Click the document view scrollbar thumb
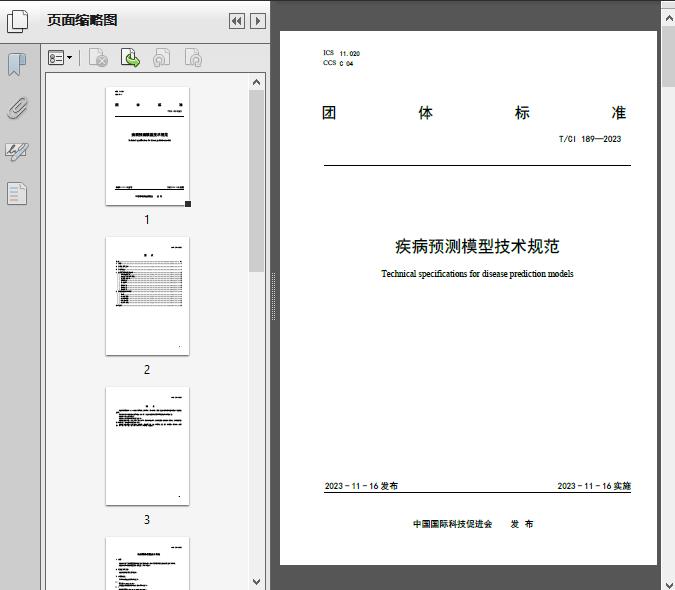Image resolution: width=675 pixels, height=590 pixels. (669, 56)
